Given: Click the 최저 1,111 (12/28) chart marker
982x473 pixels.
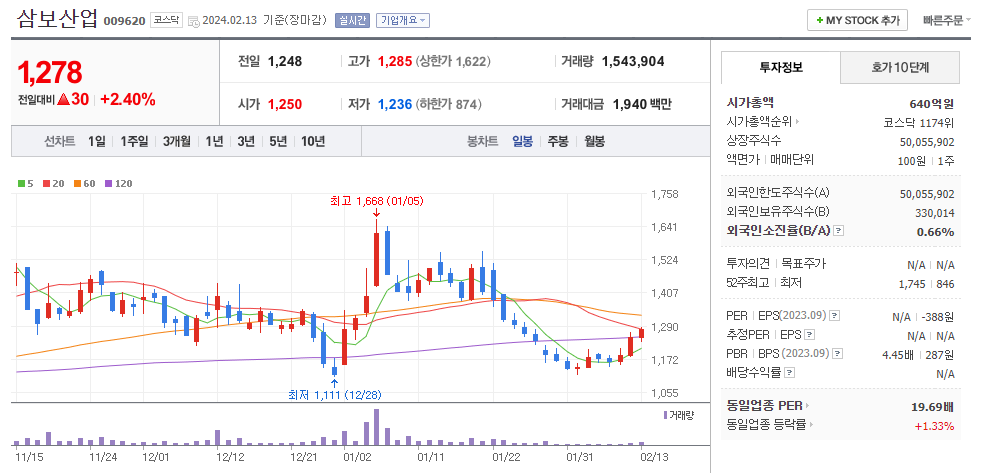Looking at the screenshot, I should coord(334,395).
